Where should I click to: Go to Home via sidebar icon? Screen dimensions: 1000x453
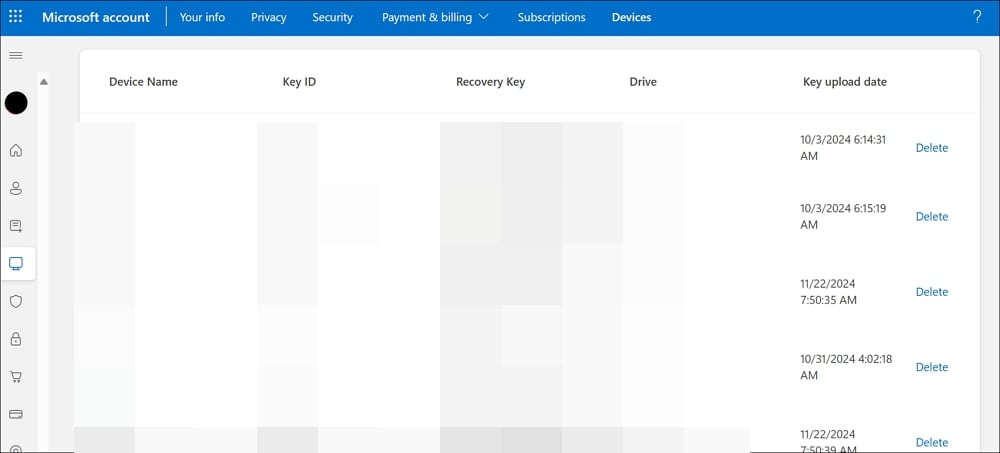pos(16,151)
